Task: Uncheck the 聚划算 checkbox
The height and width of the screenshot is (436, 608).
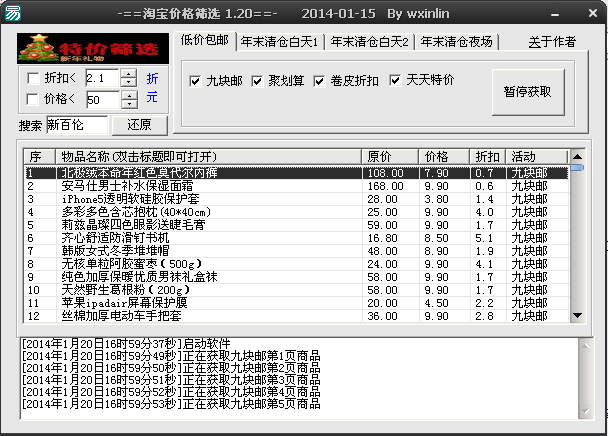Action: click(x=257, y=81)
